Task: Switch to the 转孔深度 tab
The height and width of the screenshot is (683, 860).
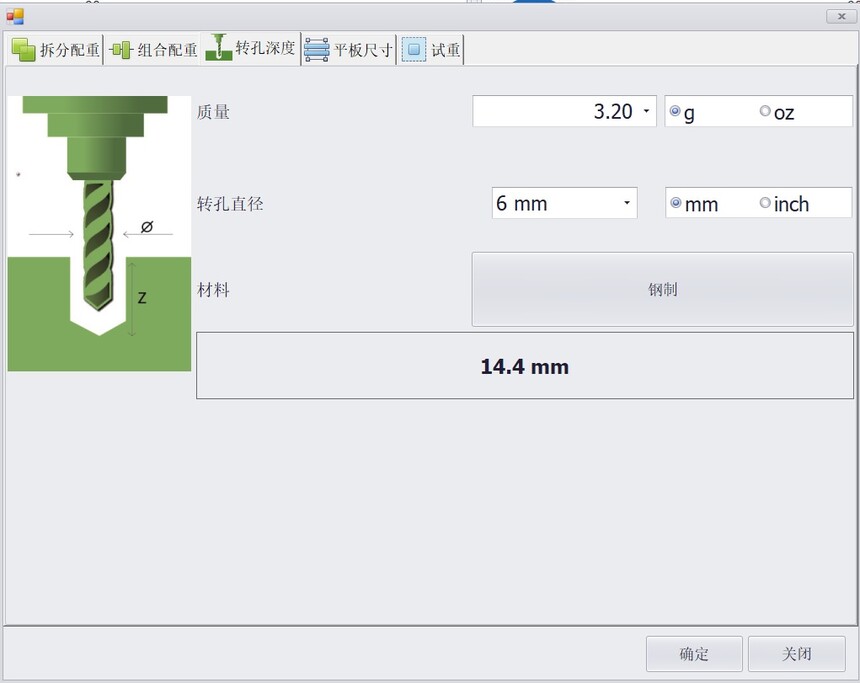Action: tap(252, 48)
